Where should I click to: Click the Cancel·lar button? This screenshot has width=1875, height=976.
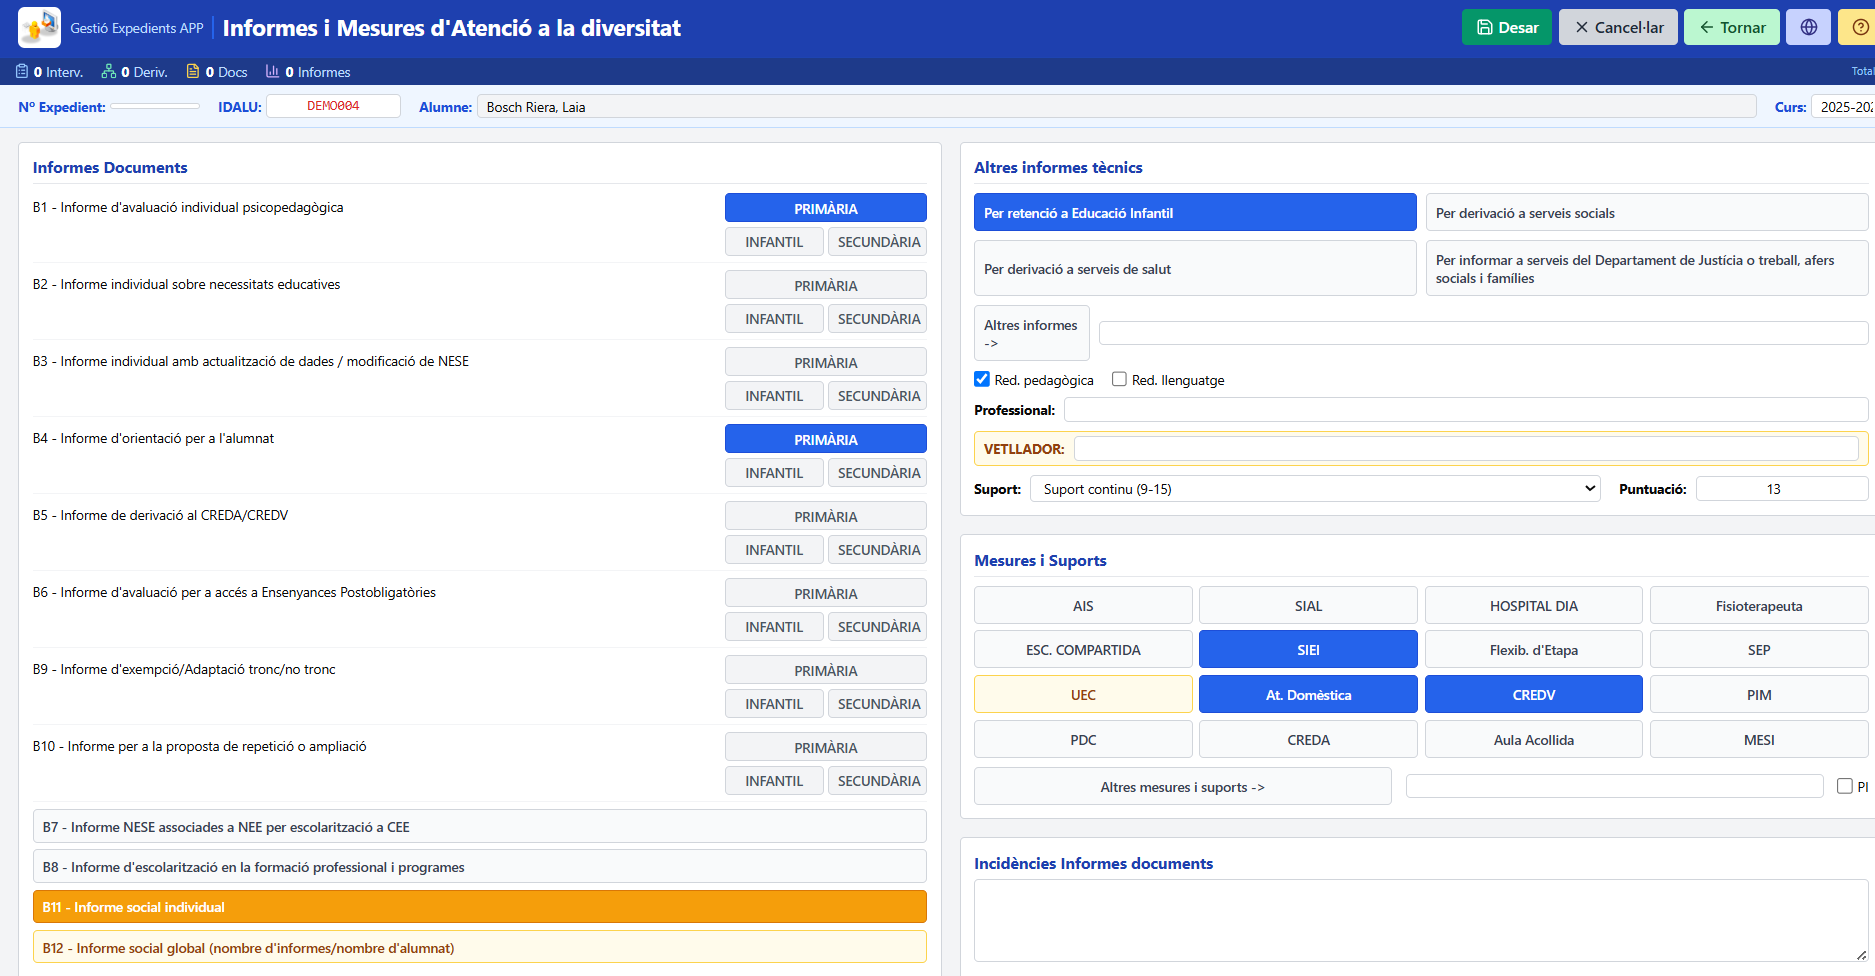[x=1618, y=27]
